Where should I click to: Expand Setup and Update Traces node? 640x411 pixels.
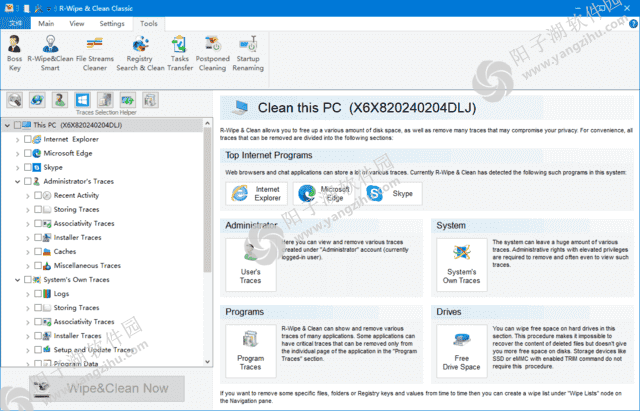pyautogui.click(x=28, y=350)
